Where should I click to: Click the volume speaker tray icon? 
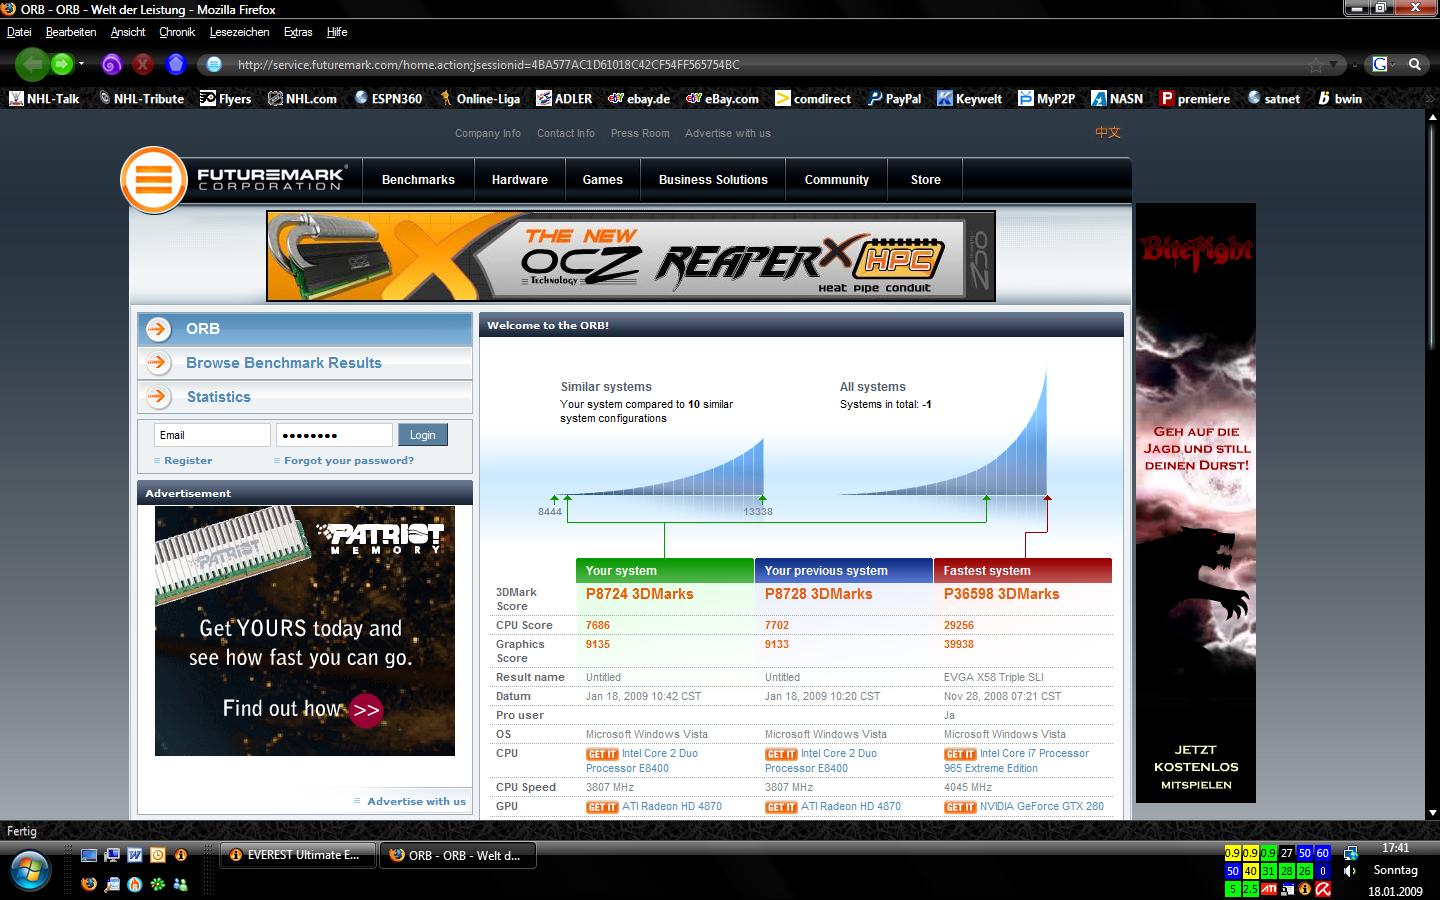[x=1350, y=871]
